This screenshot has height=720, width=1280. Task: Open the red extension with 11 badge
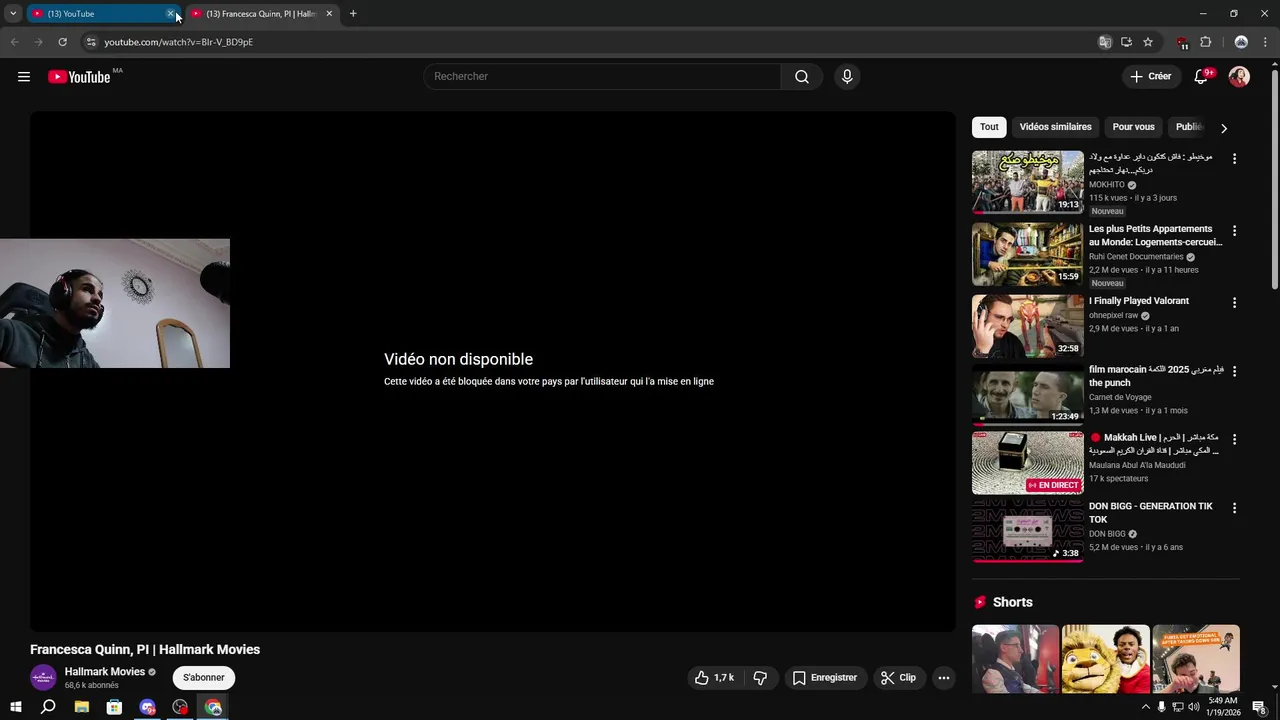tap(1182, 43)
